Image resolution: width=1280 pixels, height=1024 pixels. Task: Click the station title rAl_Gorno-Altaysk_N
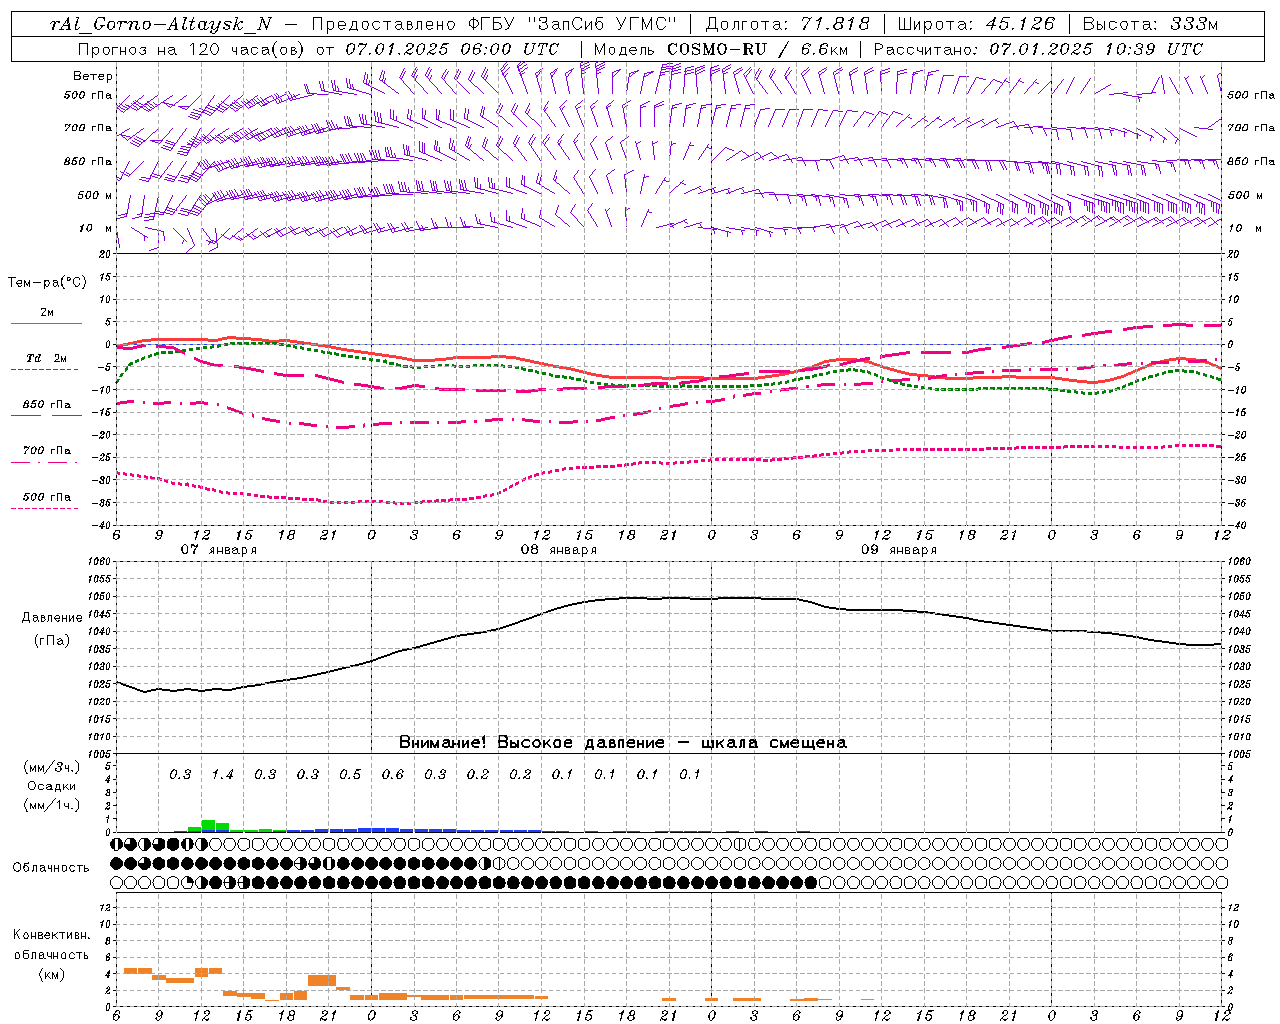pos(161,24)
